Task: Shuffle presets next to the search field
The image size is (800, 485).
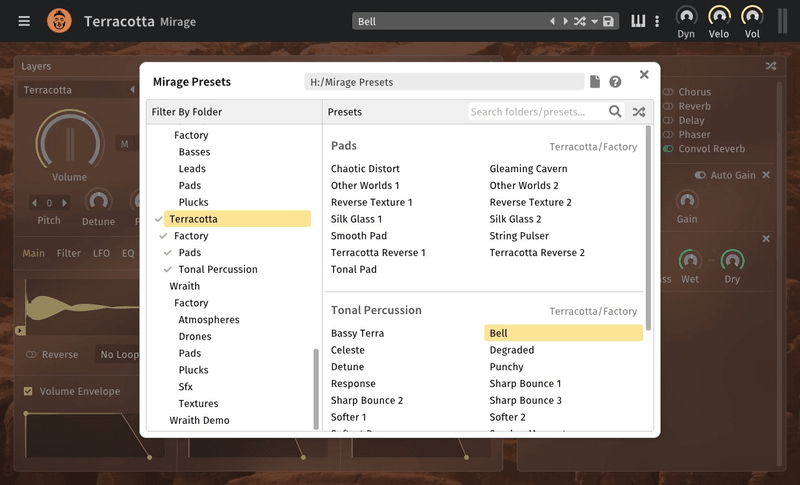Action: (638, 112)
